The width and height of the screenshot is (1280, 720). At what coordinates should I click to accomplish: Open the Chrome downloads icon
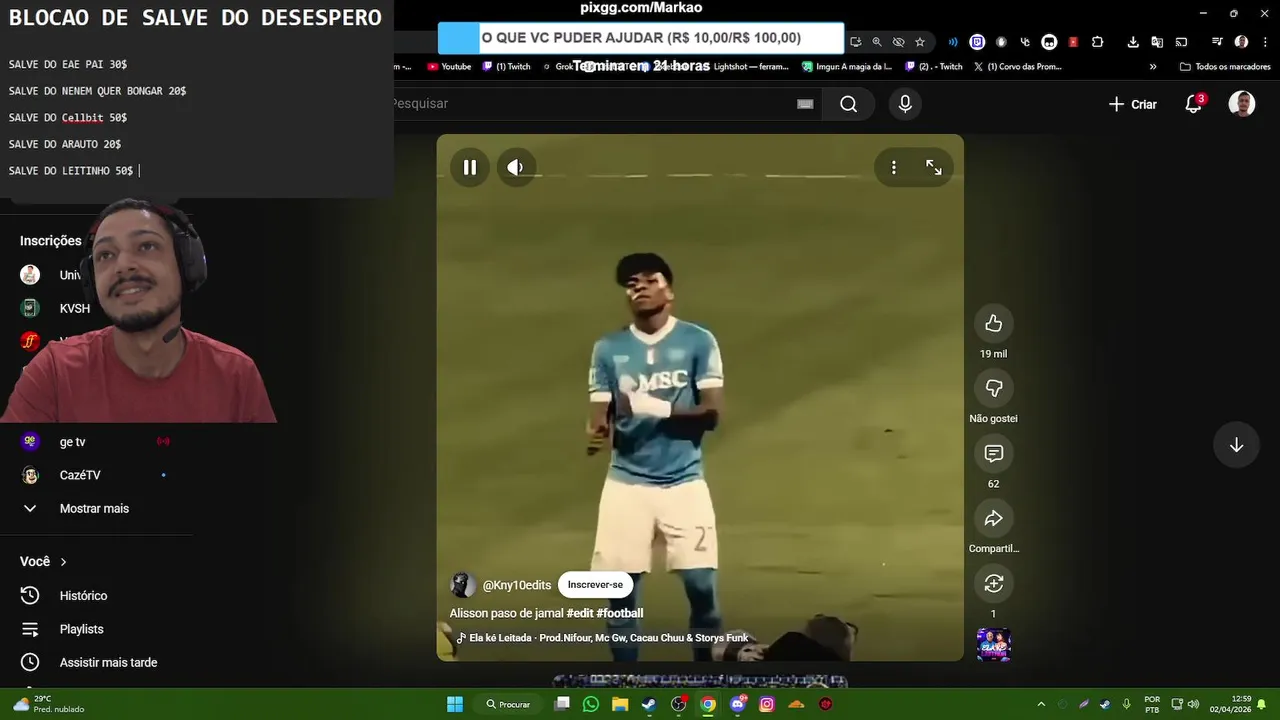click(1133, 42)
